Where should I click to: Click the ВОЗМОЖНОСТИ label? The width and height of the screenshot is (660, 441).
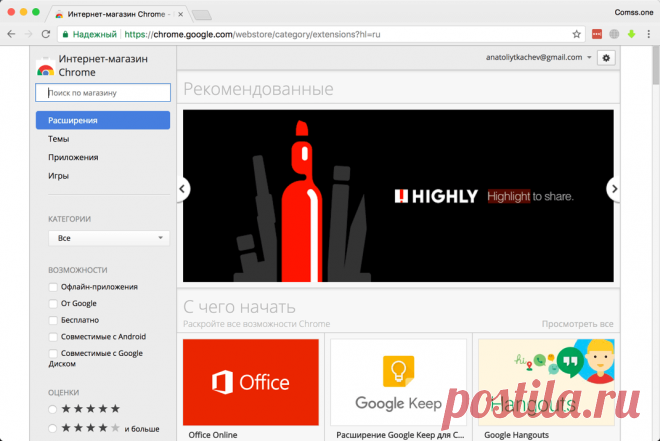78,270
